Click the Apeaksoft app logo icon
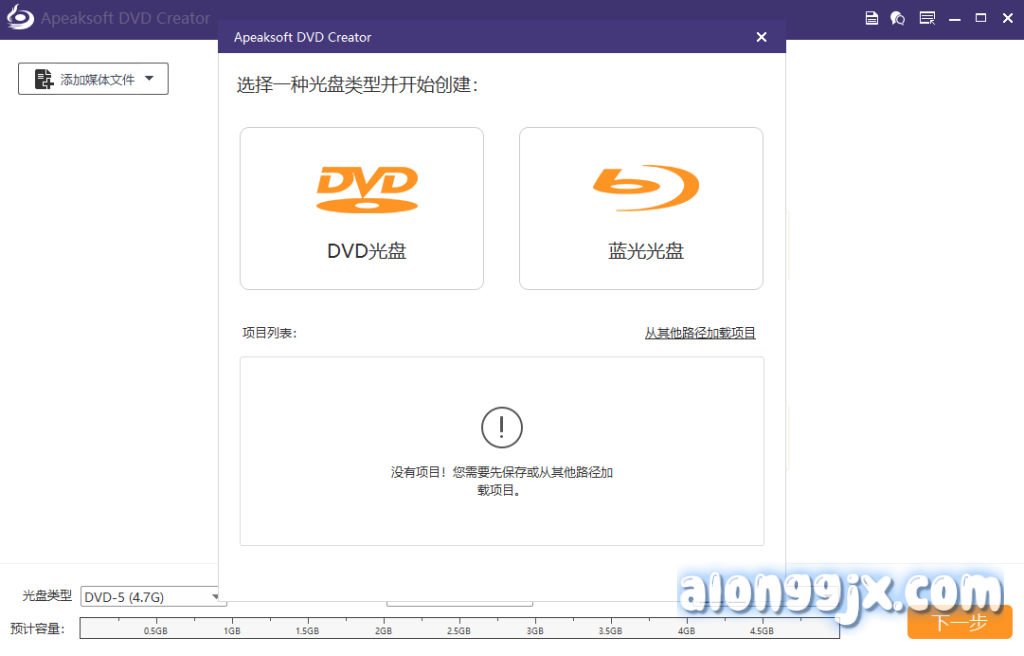Viewport: 1024px width, 656px height. (19, 18)
